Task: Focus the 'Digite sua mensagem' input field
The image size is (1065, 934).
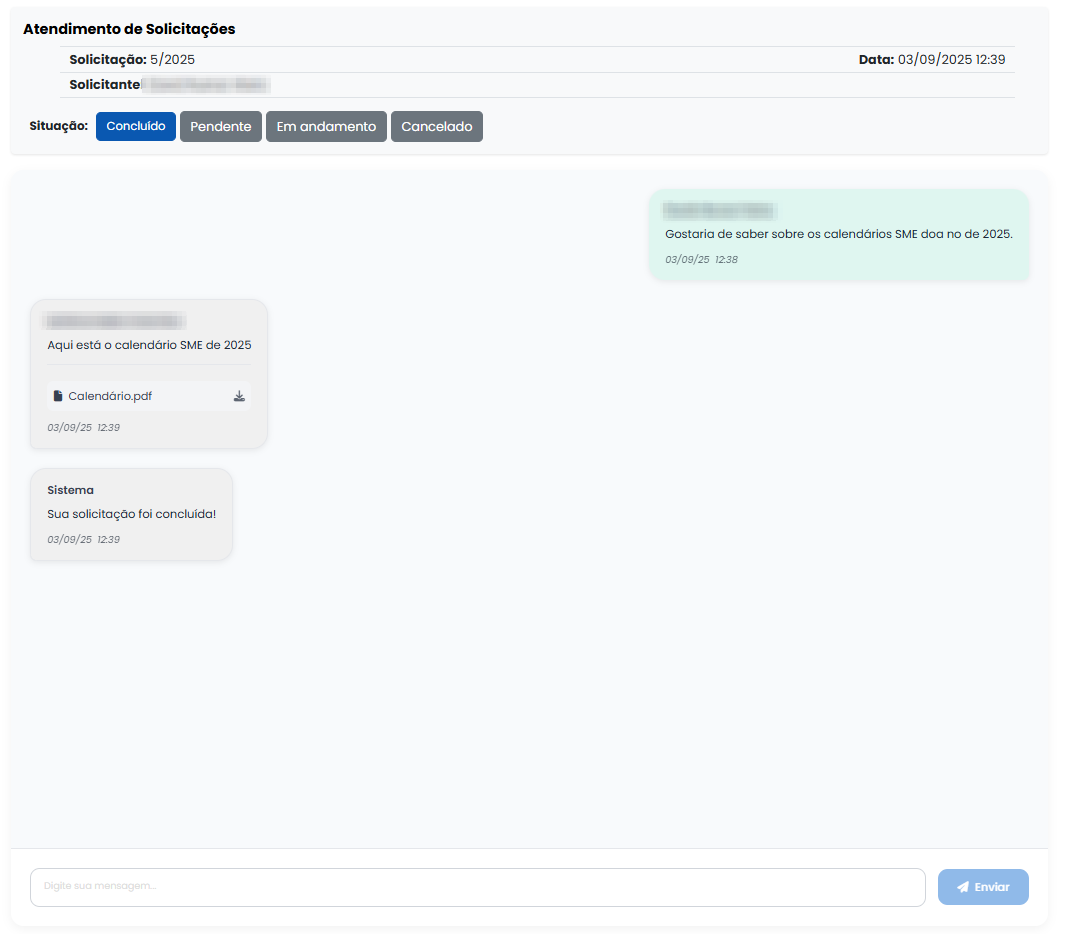Action: (477, 887)
